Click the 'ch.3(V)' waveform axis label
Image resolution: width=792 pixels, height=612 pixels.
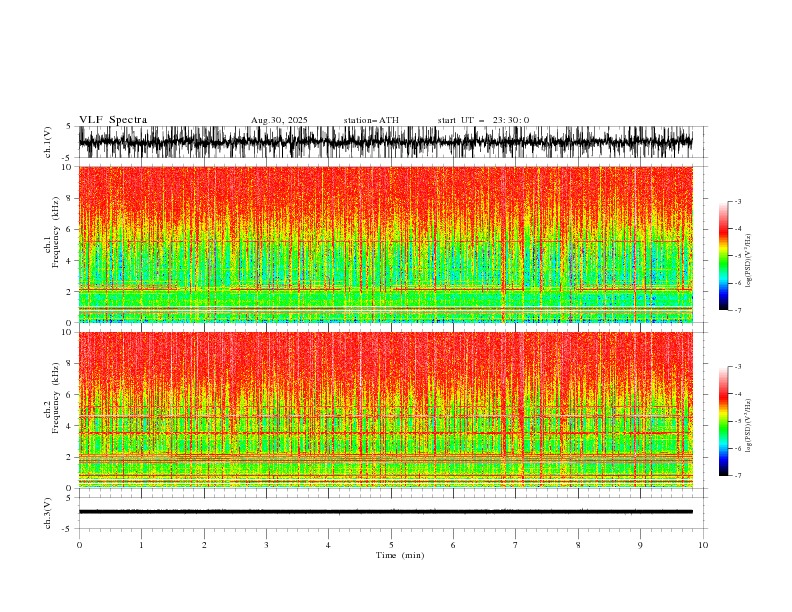point(49,513)
